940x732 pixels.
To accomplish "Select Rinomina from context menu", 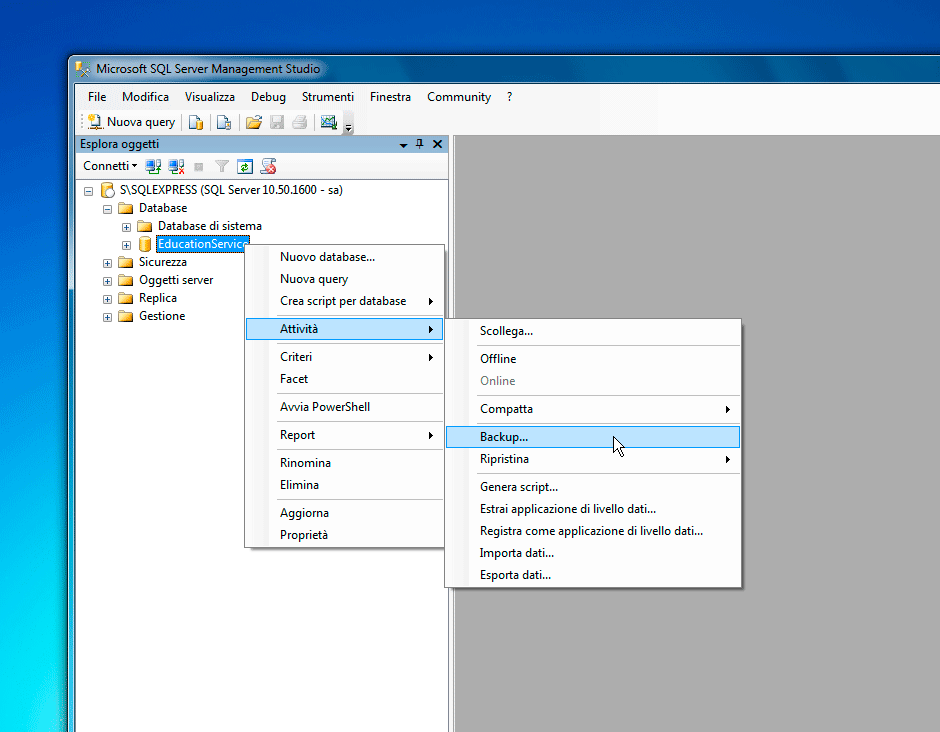I will pos(345,463).
